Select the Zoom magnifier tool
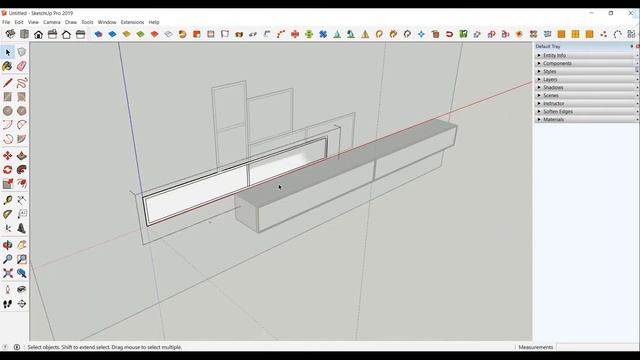Image resolution: width=640 pixels, height=360 pixels. click(x=8, y=259)
